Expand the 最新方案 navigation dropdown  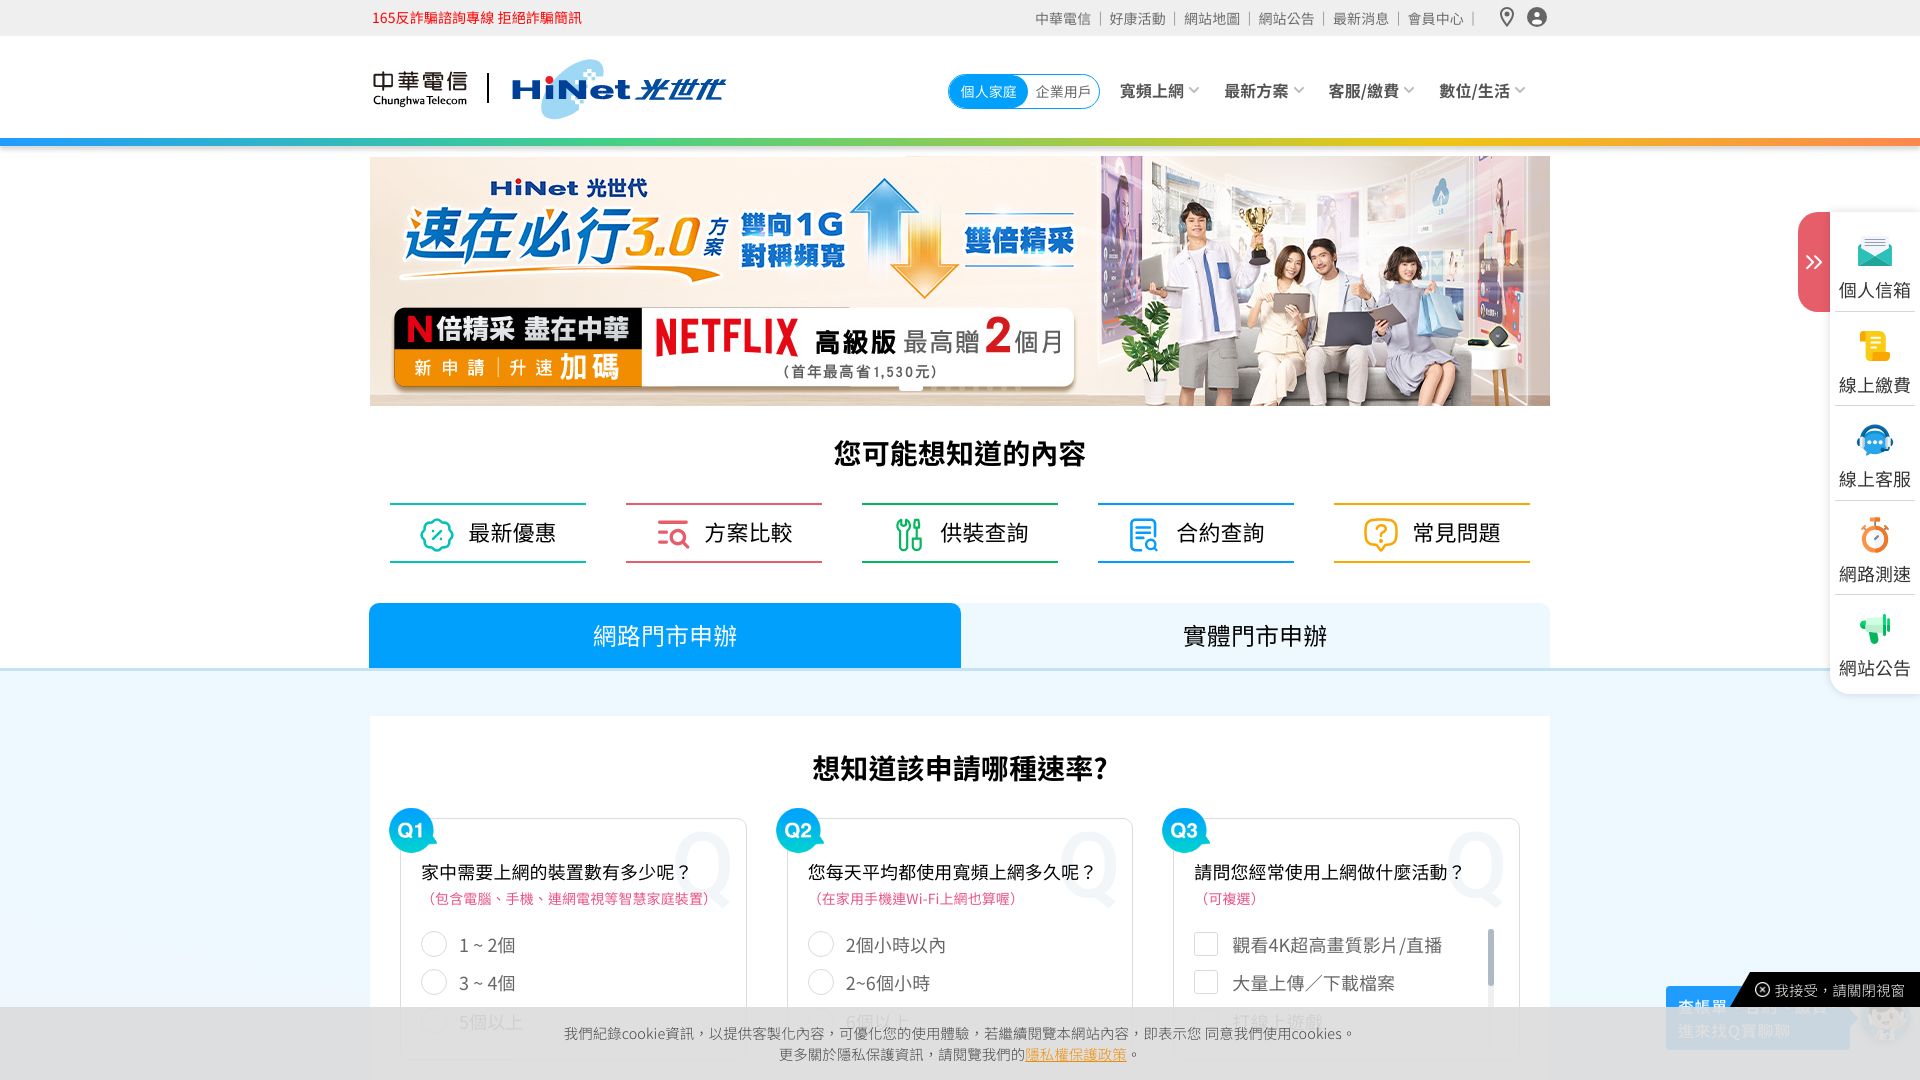(1263, 91)
